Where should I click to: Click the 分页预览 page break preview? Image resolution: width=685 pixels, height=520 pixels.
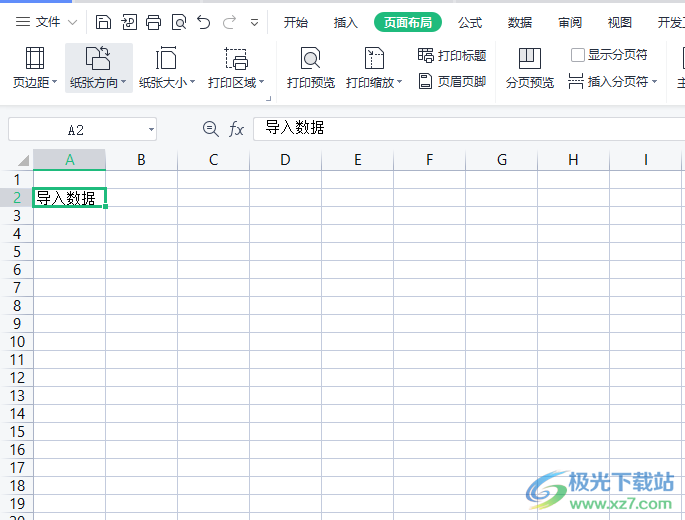click(x=530, y=68)
